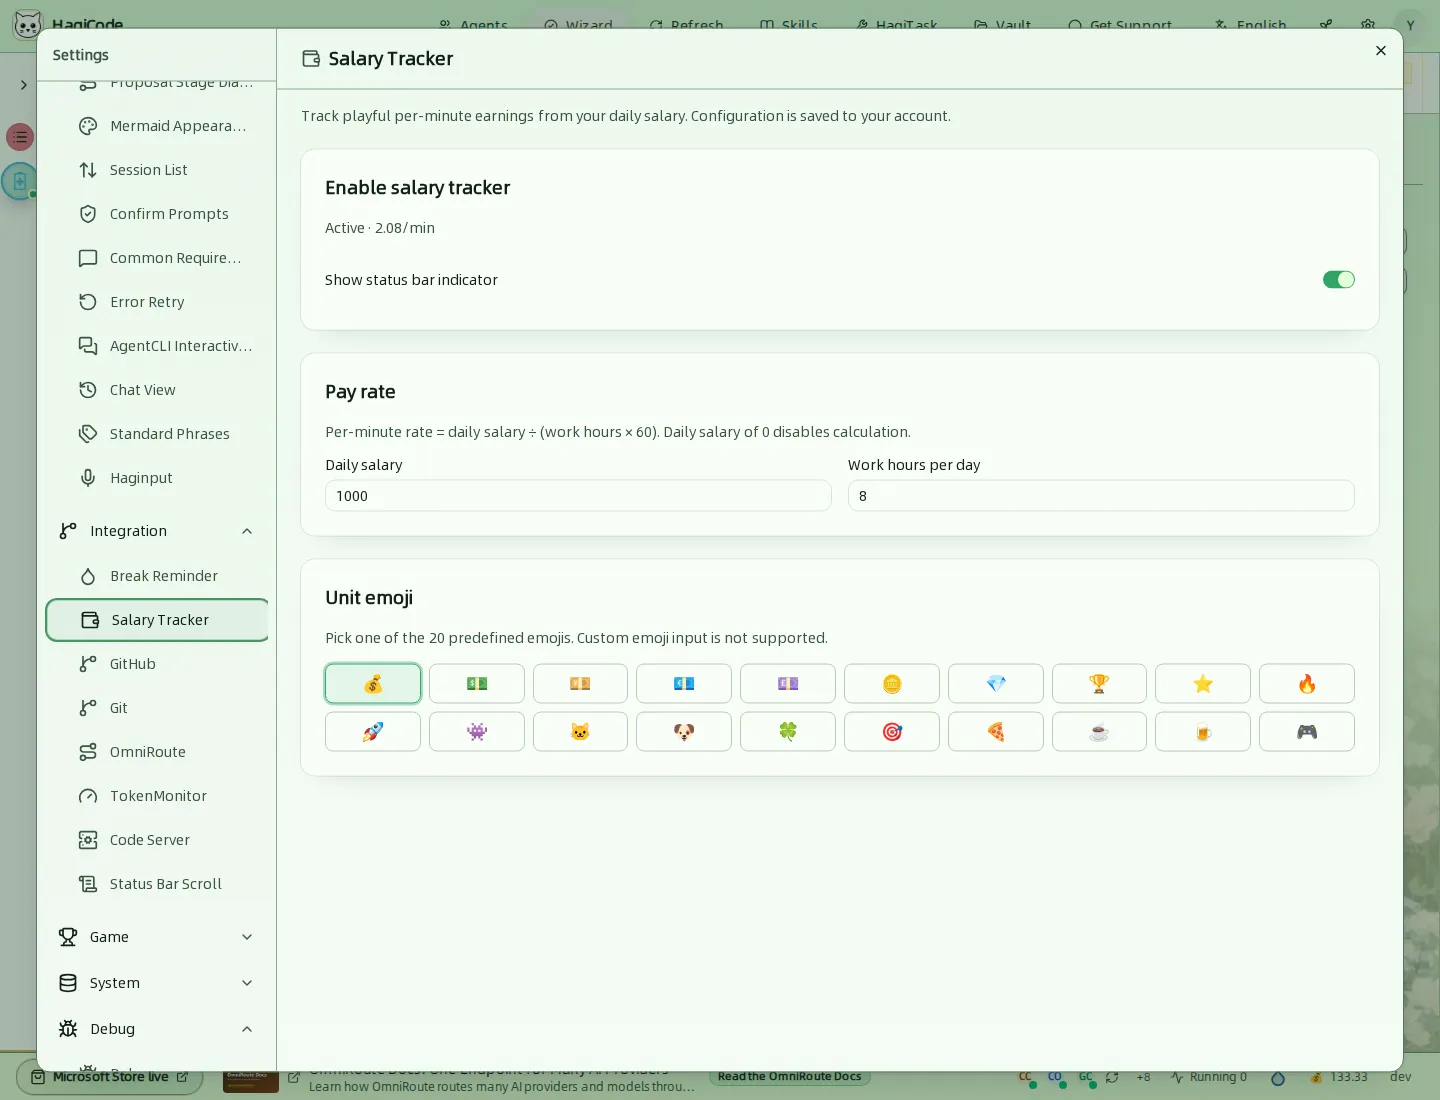Viewport: 1440px width, 1100px height.
Task: Click the Daily salary input field
Action: 578,496
